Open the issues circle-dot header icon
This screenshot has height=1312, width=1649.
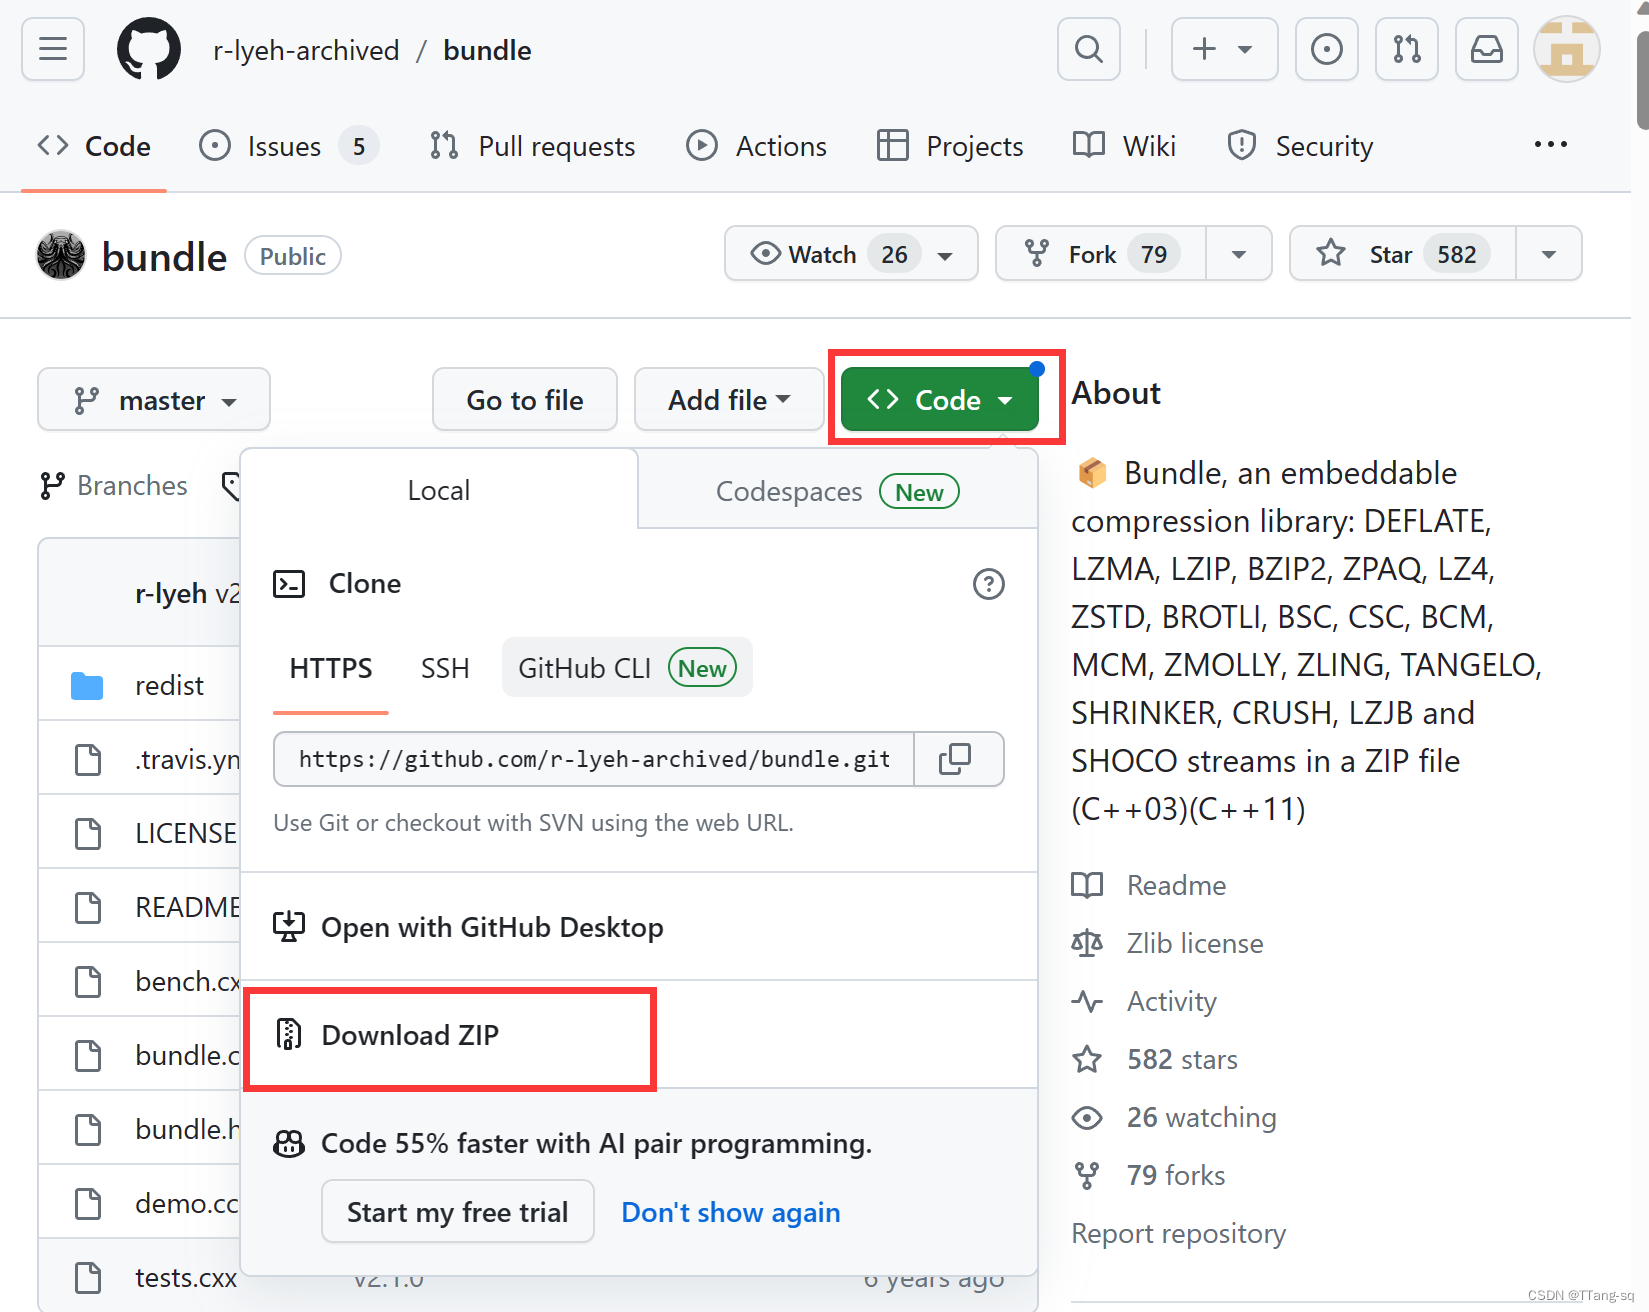click(1327, 49)
